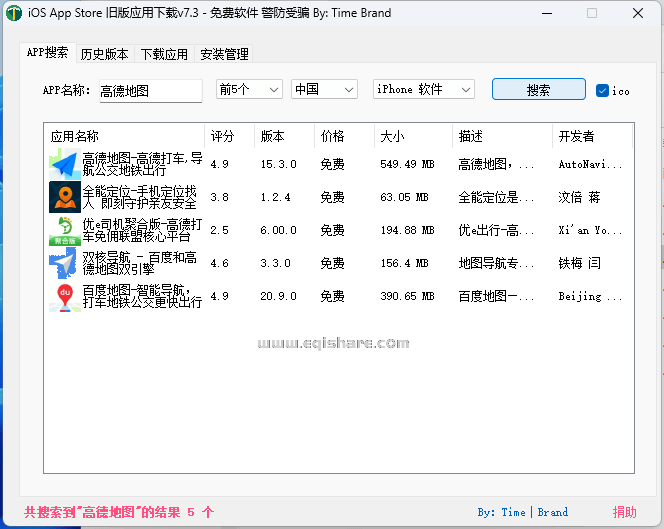
Task: Click description cell 高德地图，...
Action: click(x=496, y=164)
